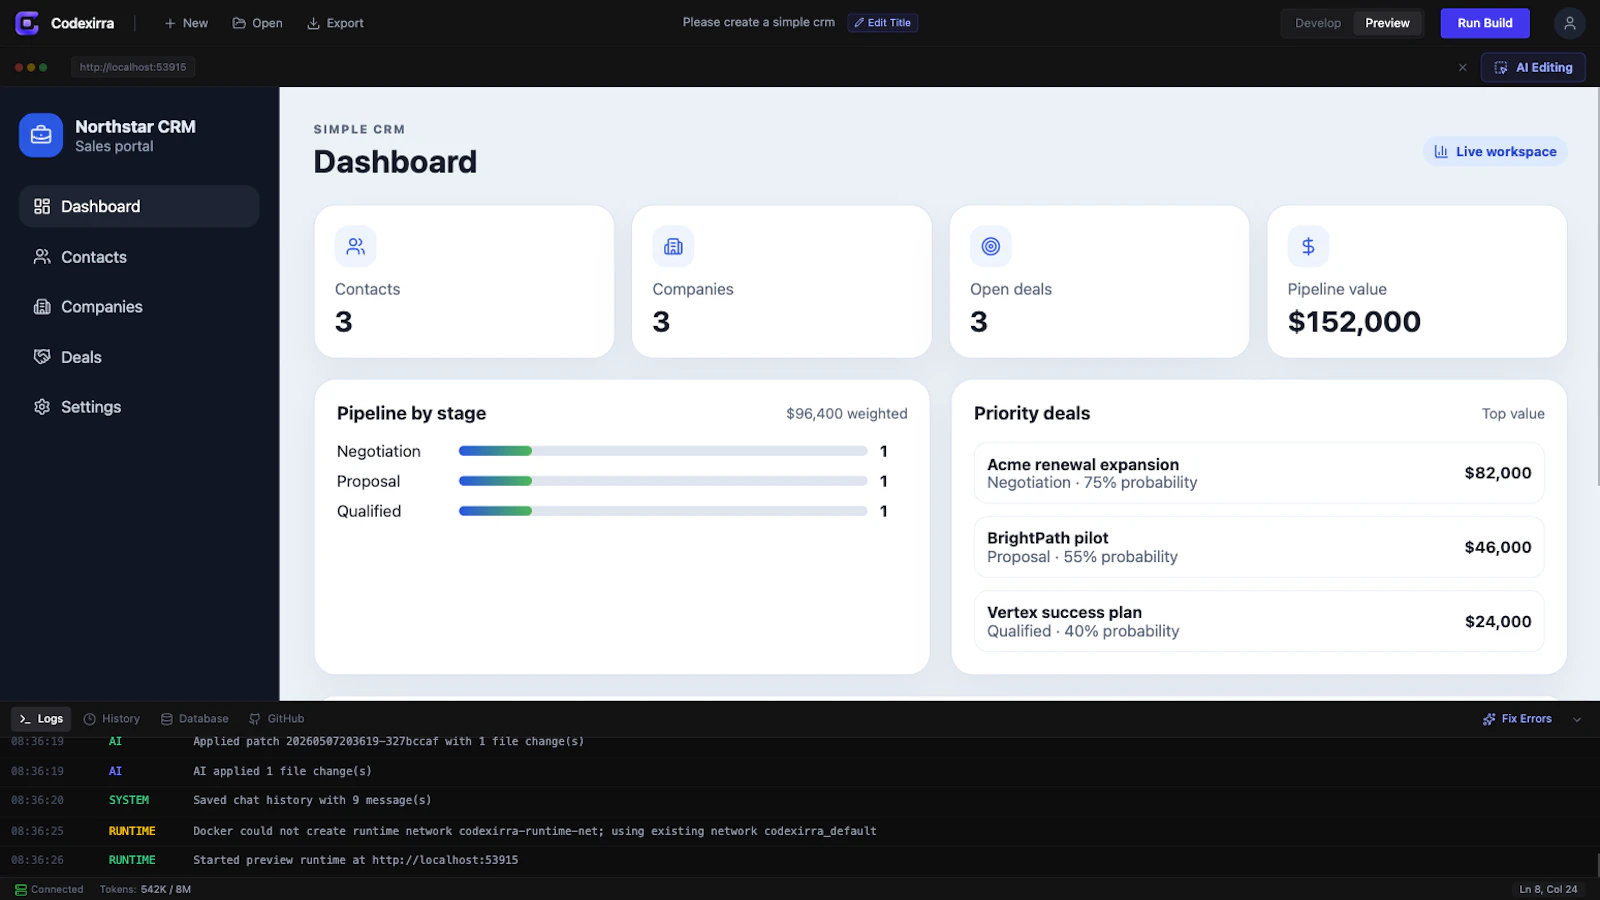Open Contacts in the sidebar
1600x900 pixels.
(x=139, y=257)
